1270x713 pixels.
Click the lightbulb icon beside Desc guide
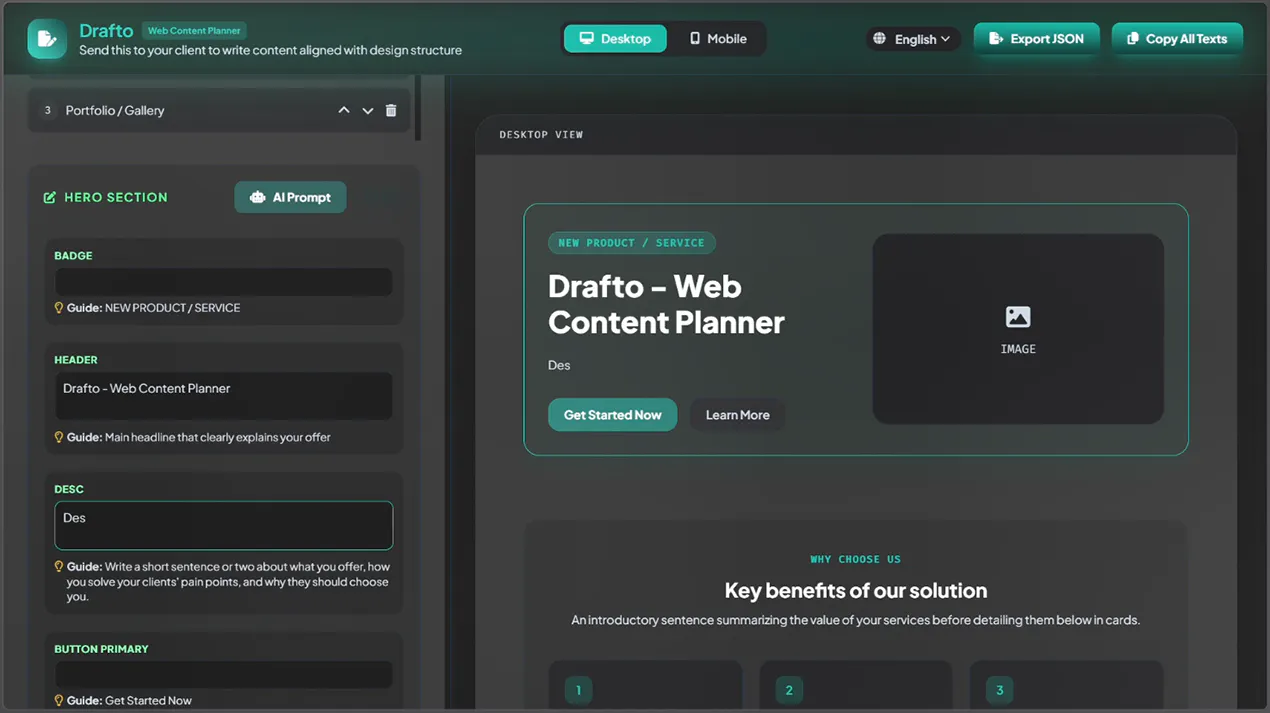click(59, 567)
